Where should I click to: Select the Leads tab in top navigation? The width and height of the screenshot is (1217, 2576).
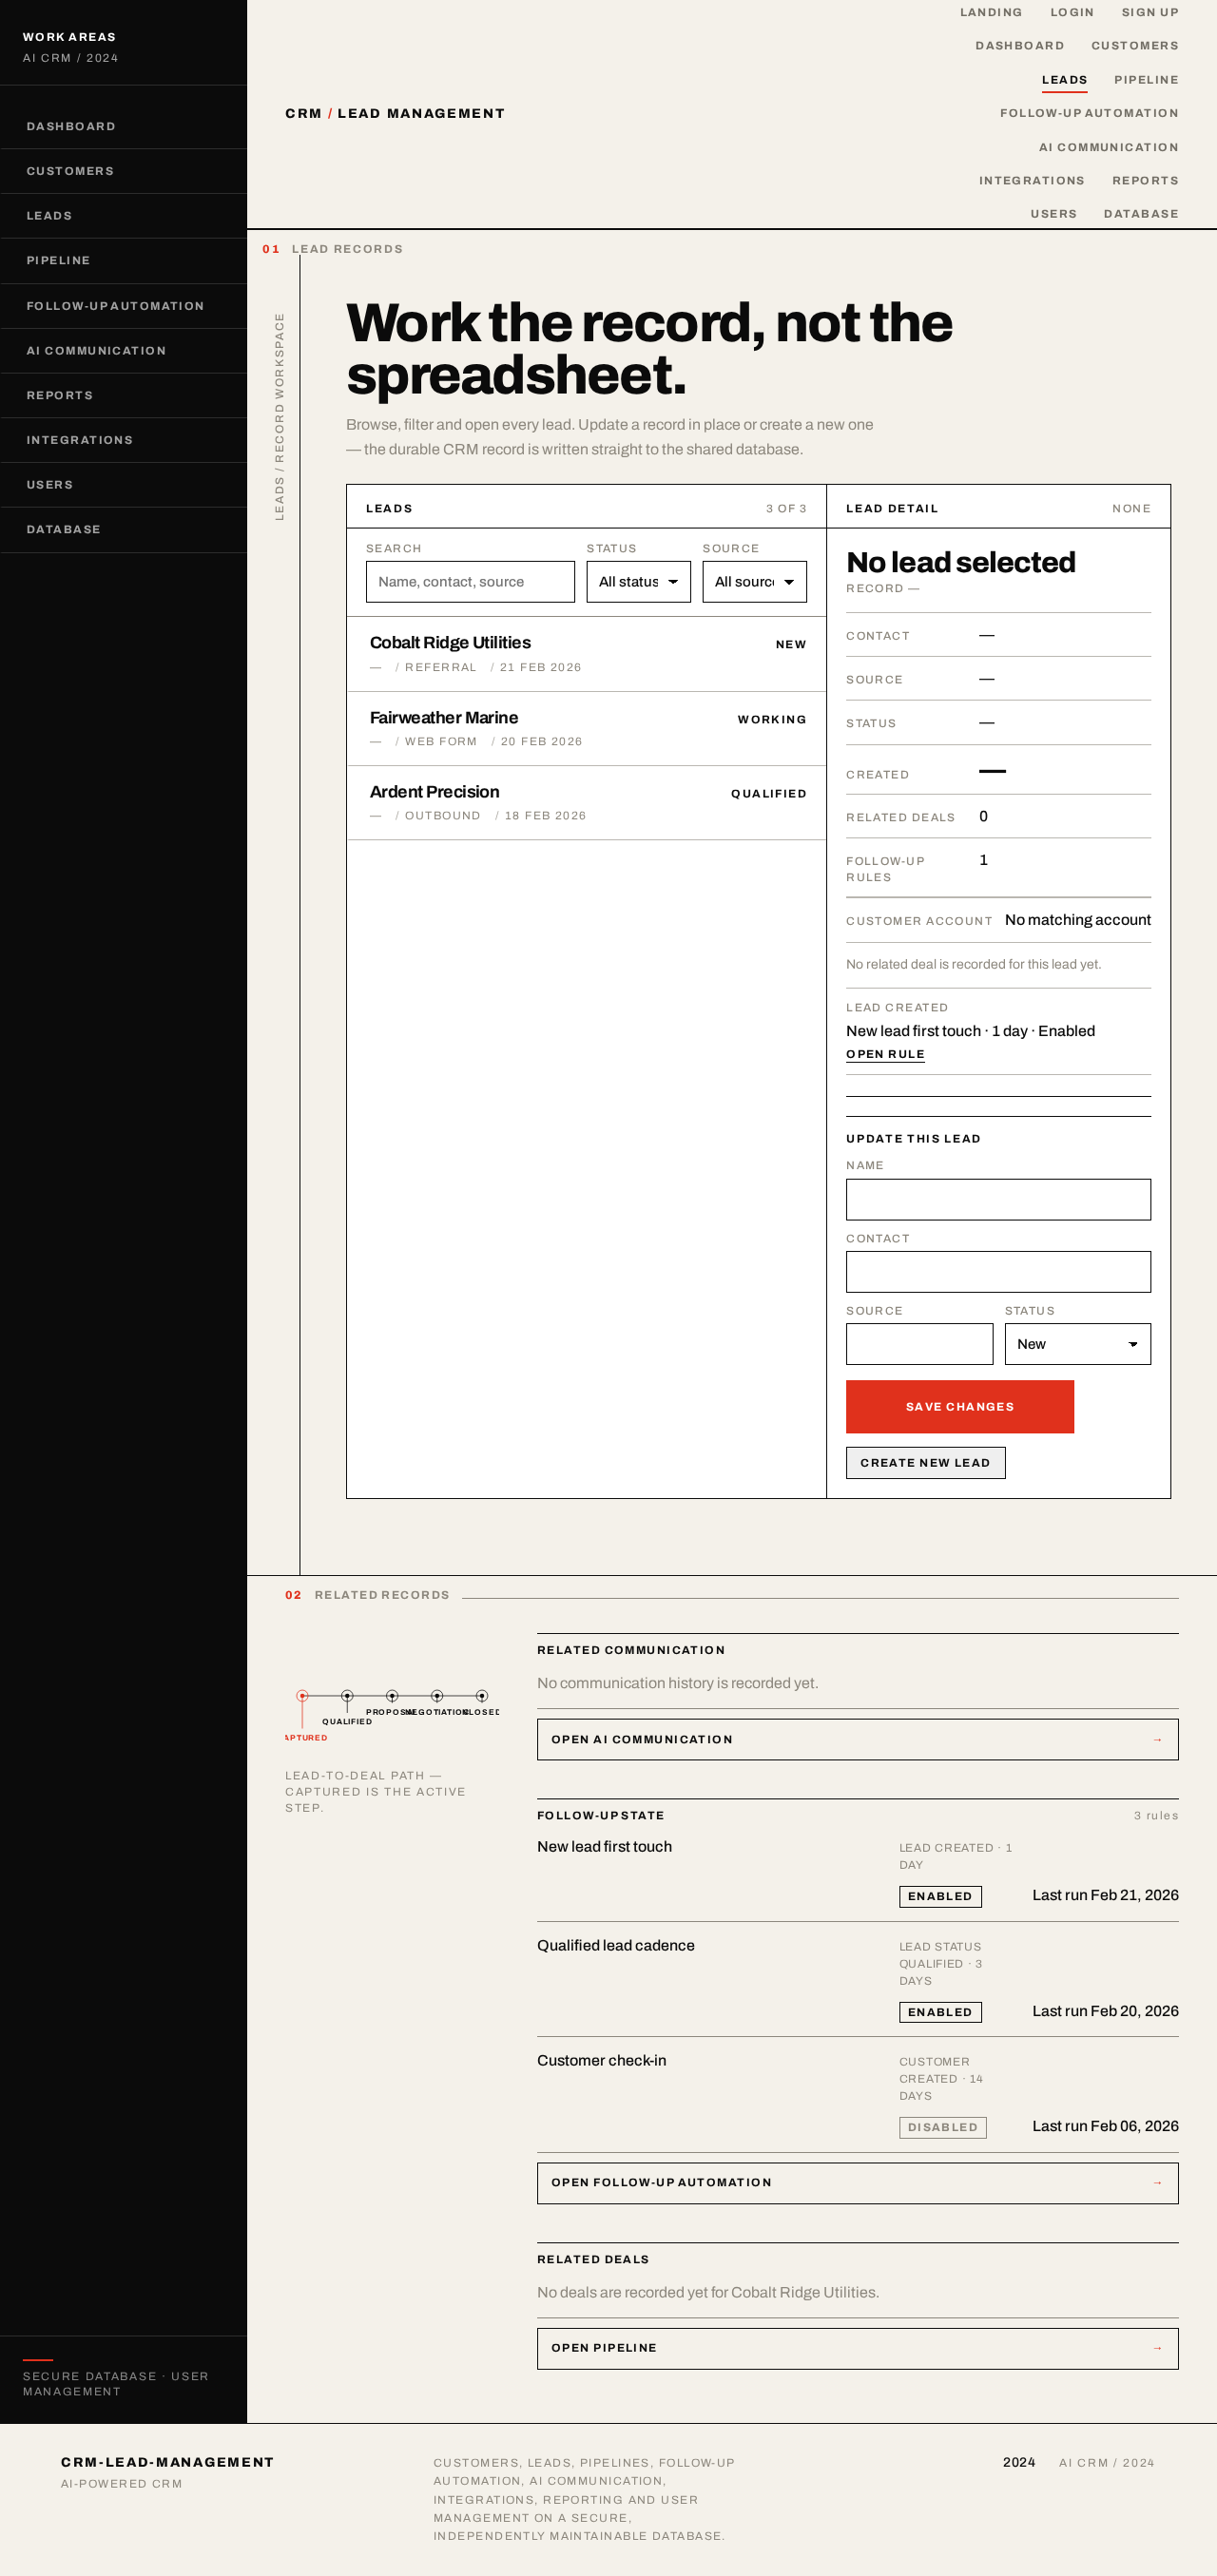[1064, 80]
